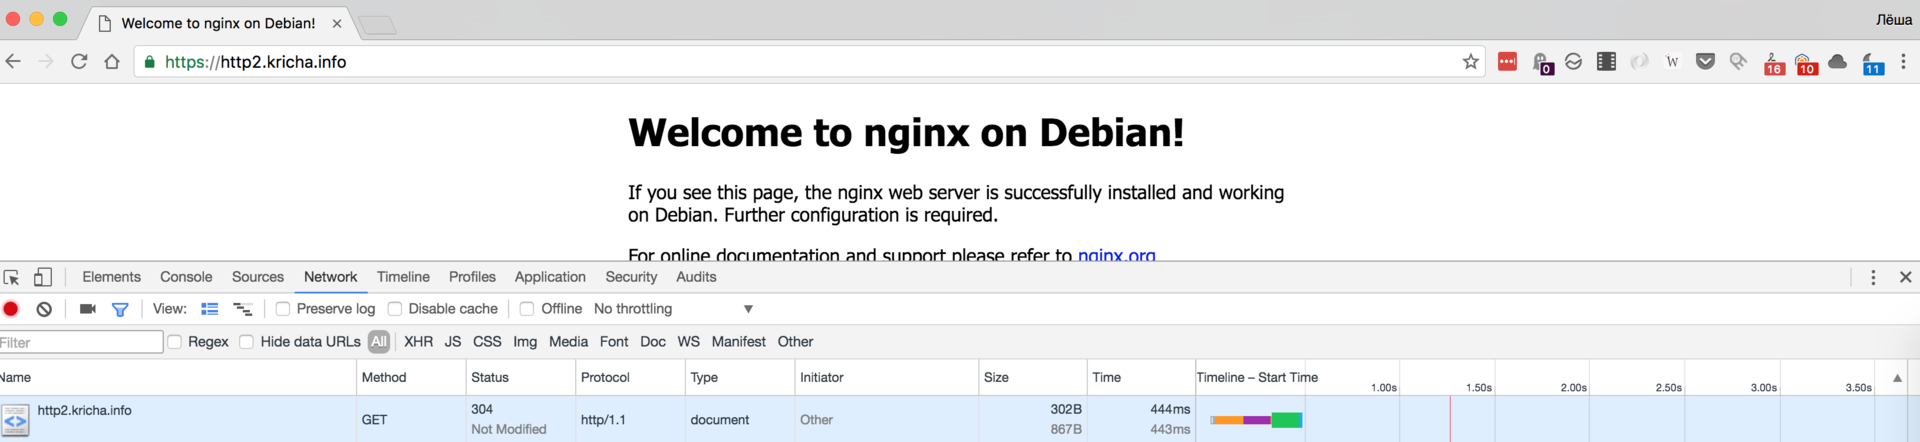
Task: Open the extension with blue badge 11
Action: pos(1873,64)
